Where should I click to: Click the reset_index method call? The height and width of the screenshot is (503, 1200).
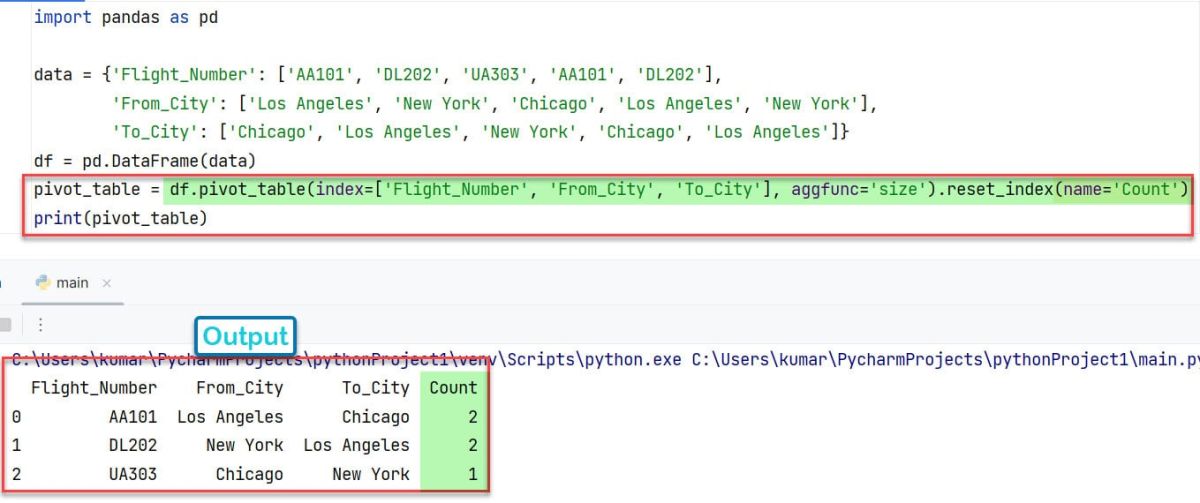[996, 190]
